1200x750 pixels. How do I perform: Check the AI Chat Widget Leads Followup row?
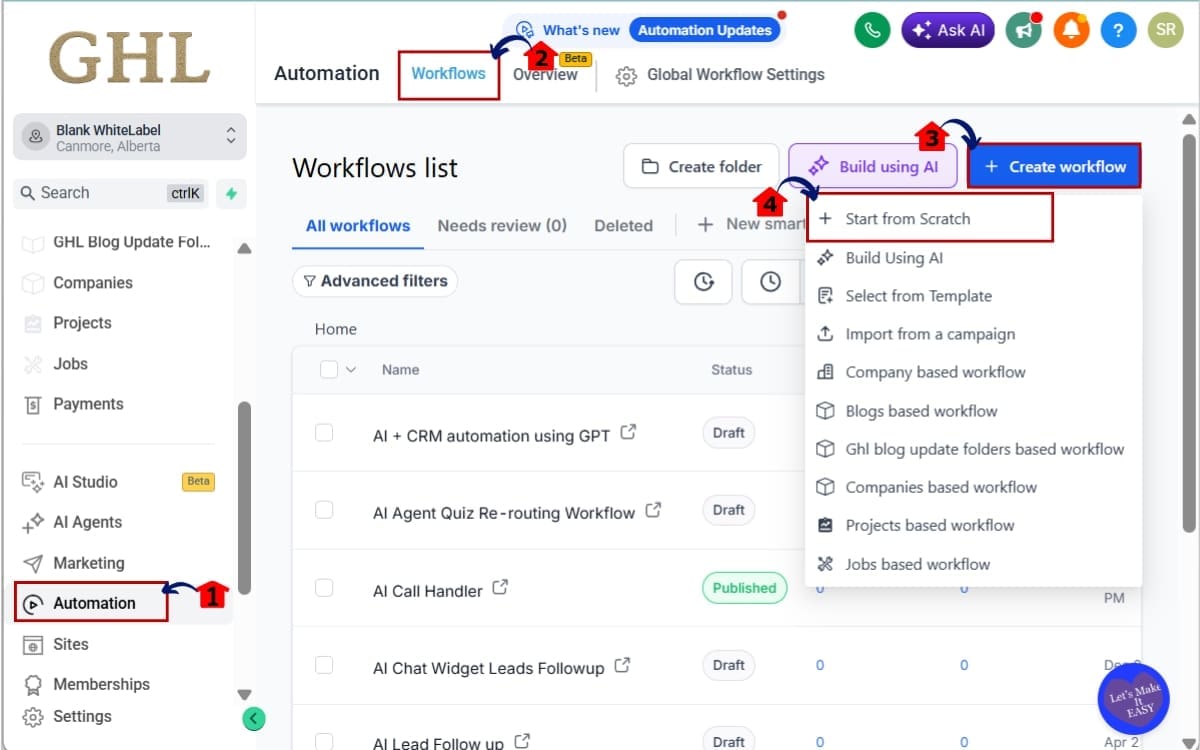click(324, 664)
